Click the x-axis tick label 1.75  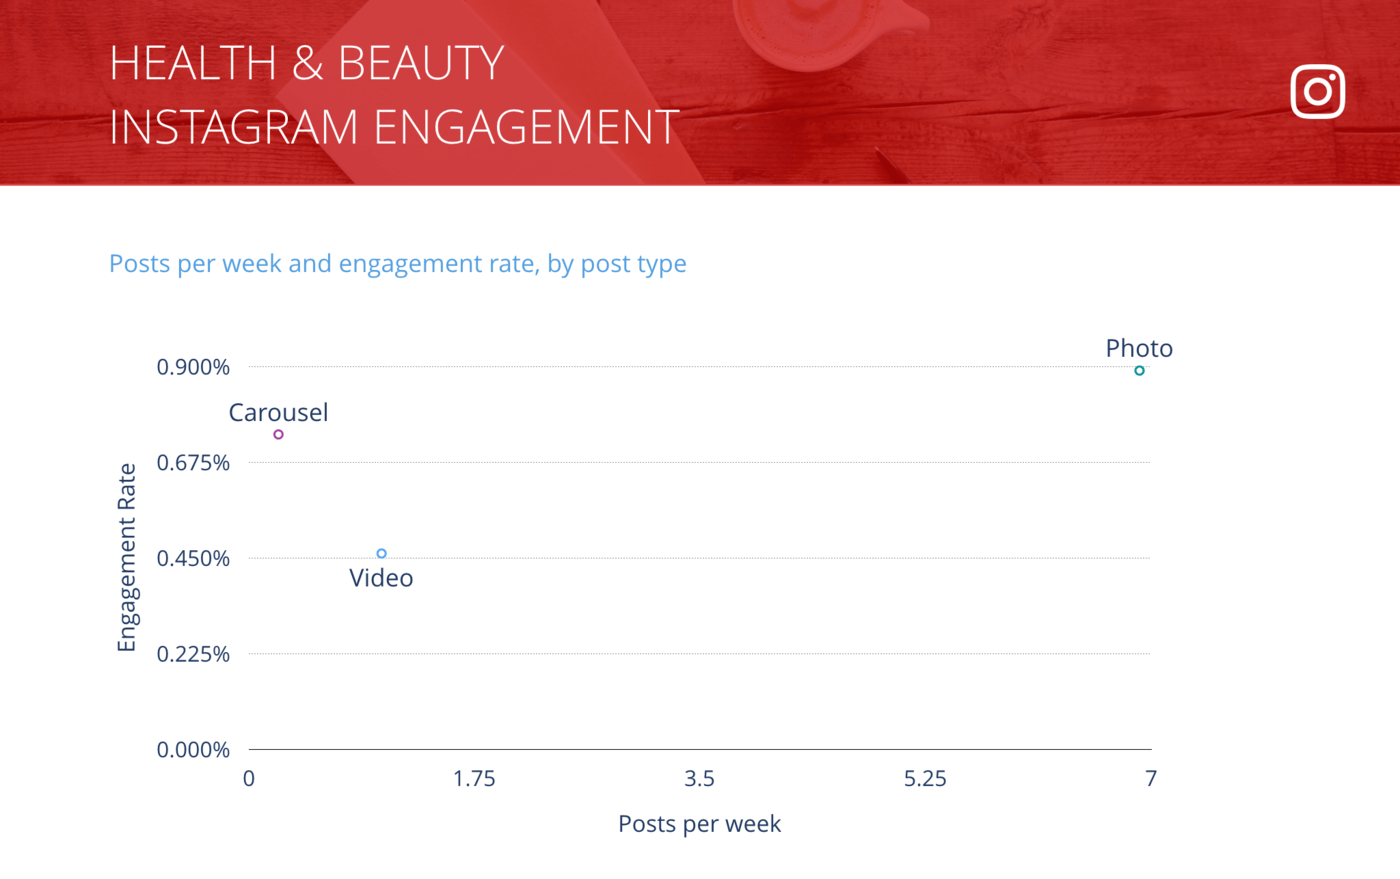pyautogui.click(x=474, y=779)
